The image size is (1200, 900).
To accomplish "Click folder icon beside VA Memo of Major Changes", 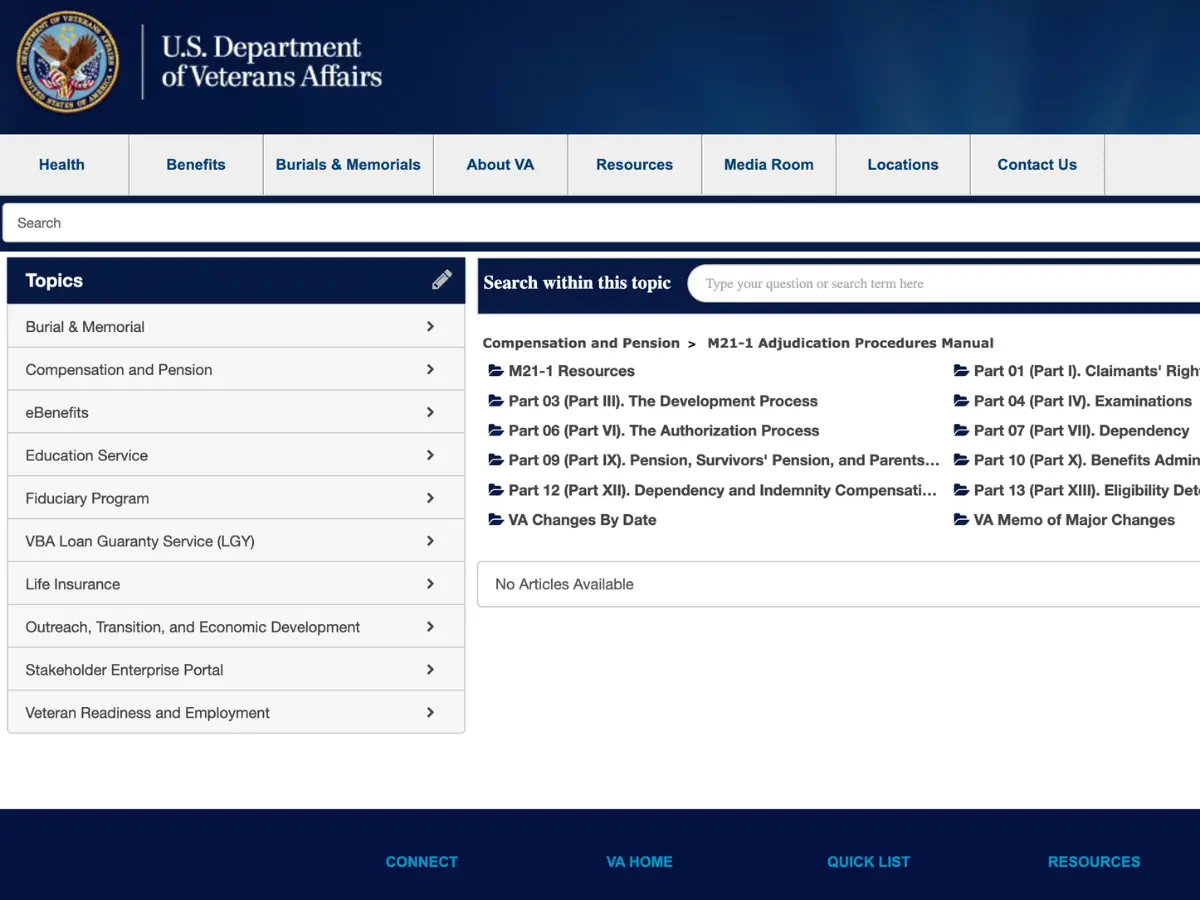I will pos(962,520).
